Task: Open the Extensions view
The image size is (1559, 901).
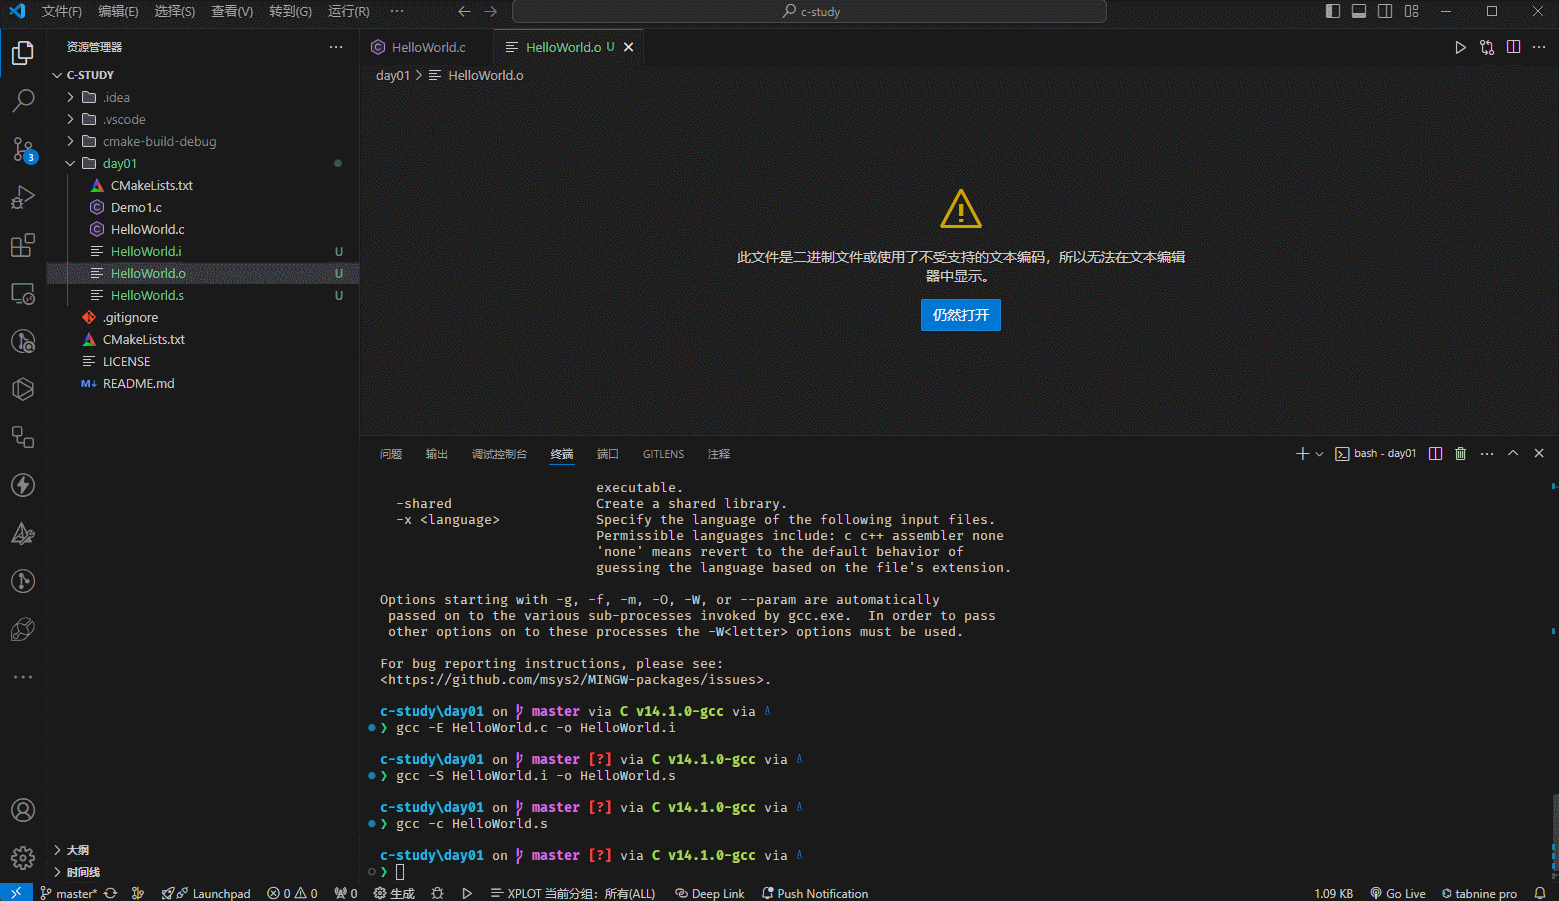Action: click(x=23, y=245)
